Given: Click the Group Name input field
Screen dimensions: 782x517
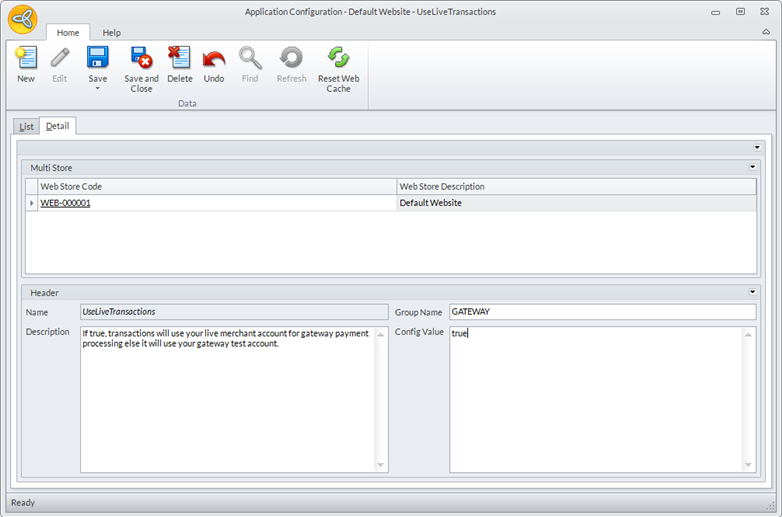Looking at the screenshot, I should coord(602,312).
